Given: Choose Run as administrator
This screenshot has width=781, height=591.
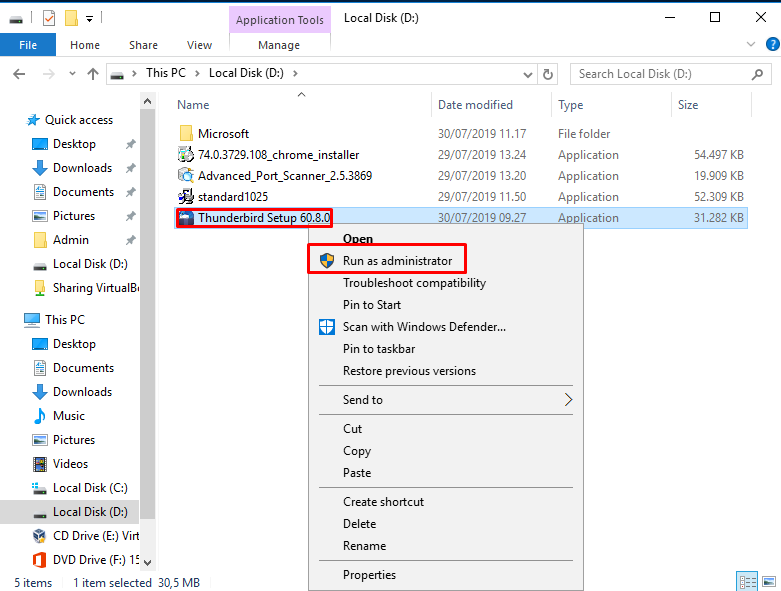Looking at the screenshot, I should [446, 261].
